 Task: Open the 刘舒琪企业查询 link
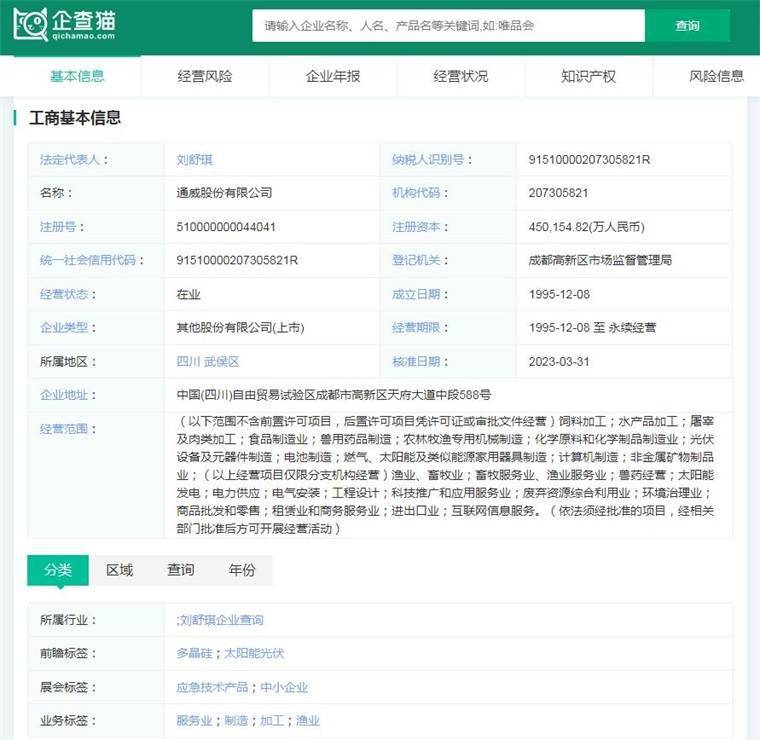[x=222, y=620]
